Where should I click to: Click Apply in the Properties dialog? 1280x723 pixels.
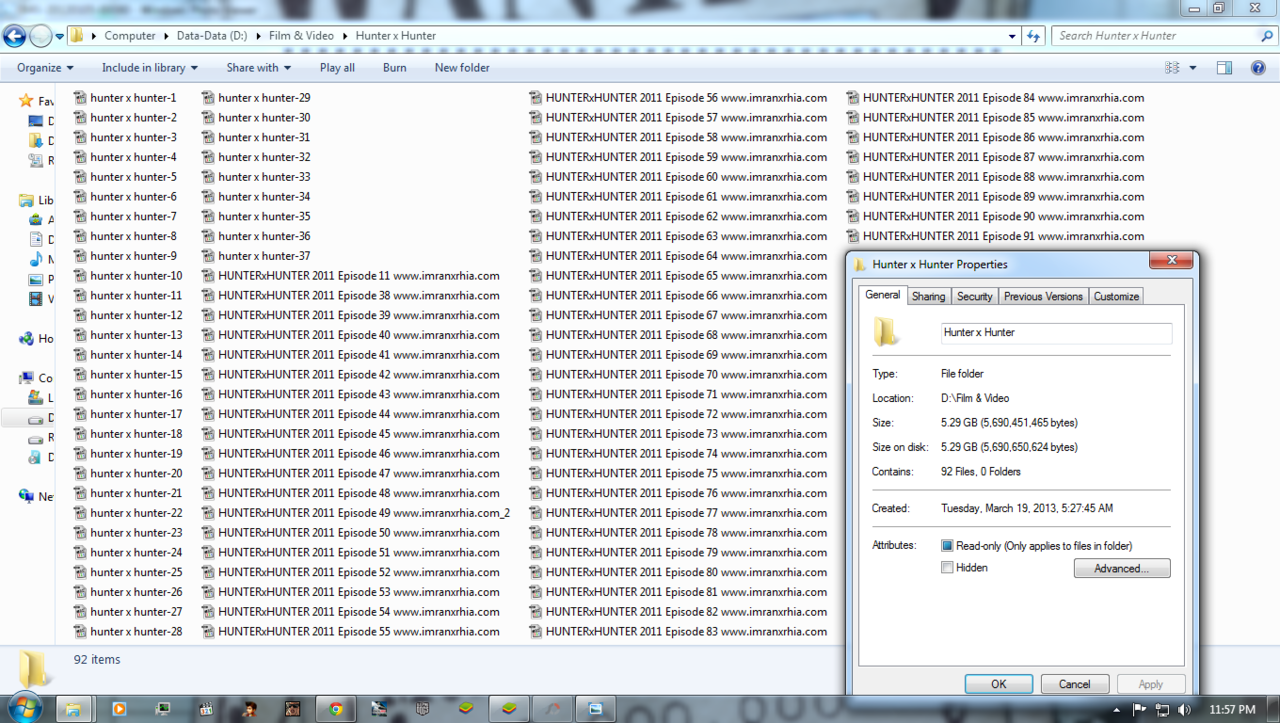[x=1151, y=684]
